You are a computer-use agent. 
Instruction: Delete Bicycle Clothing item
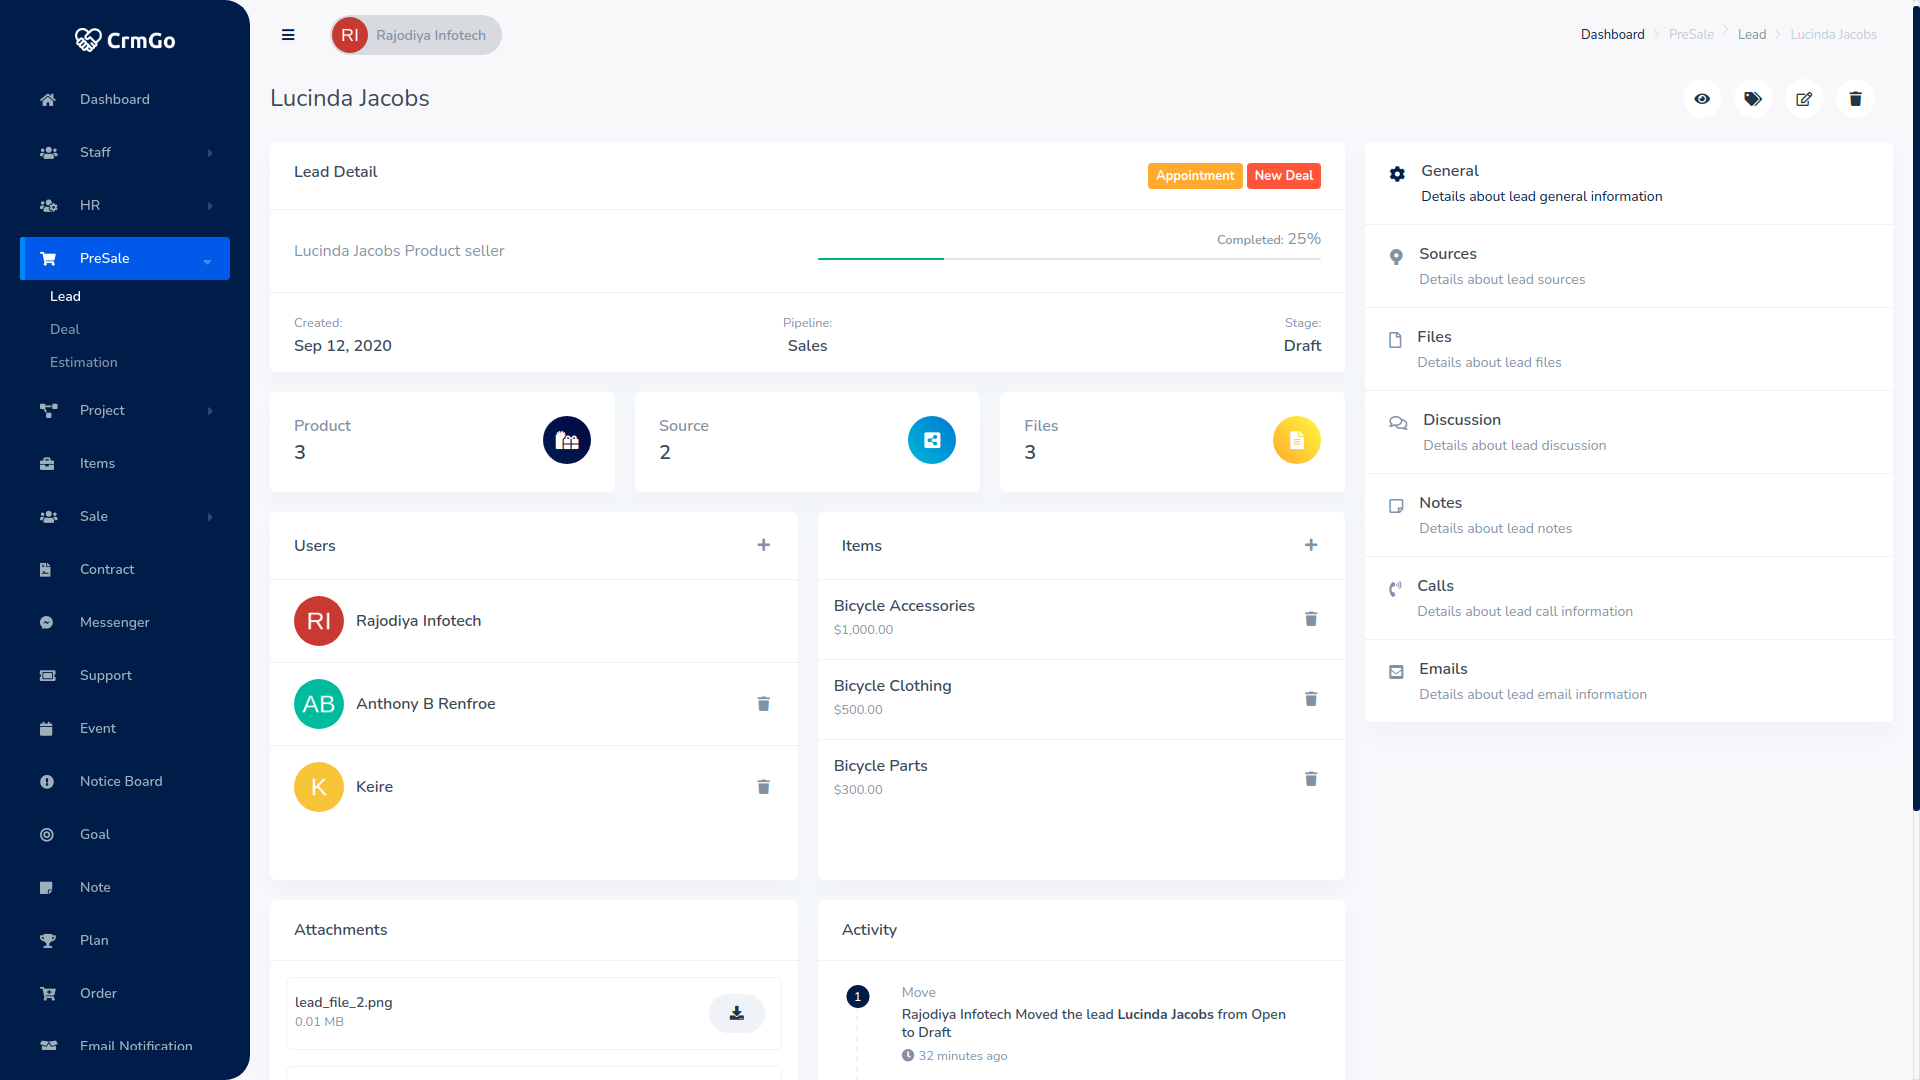(1311, 699)
